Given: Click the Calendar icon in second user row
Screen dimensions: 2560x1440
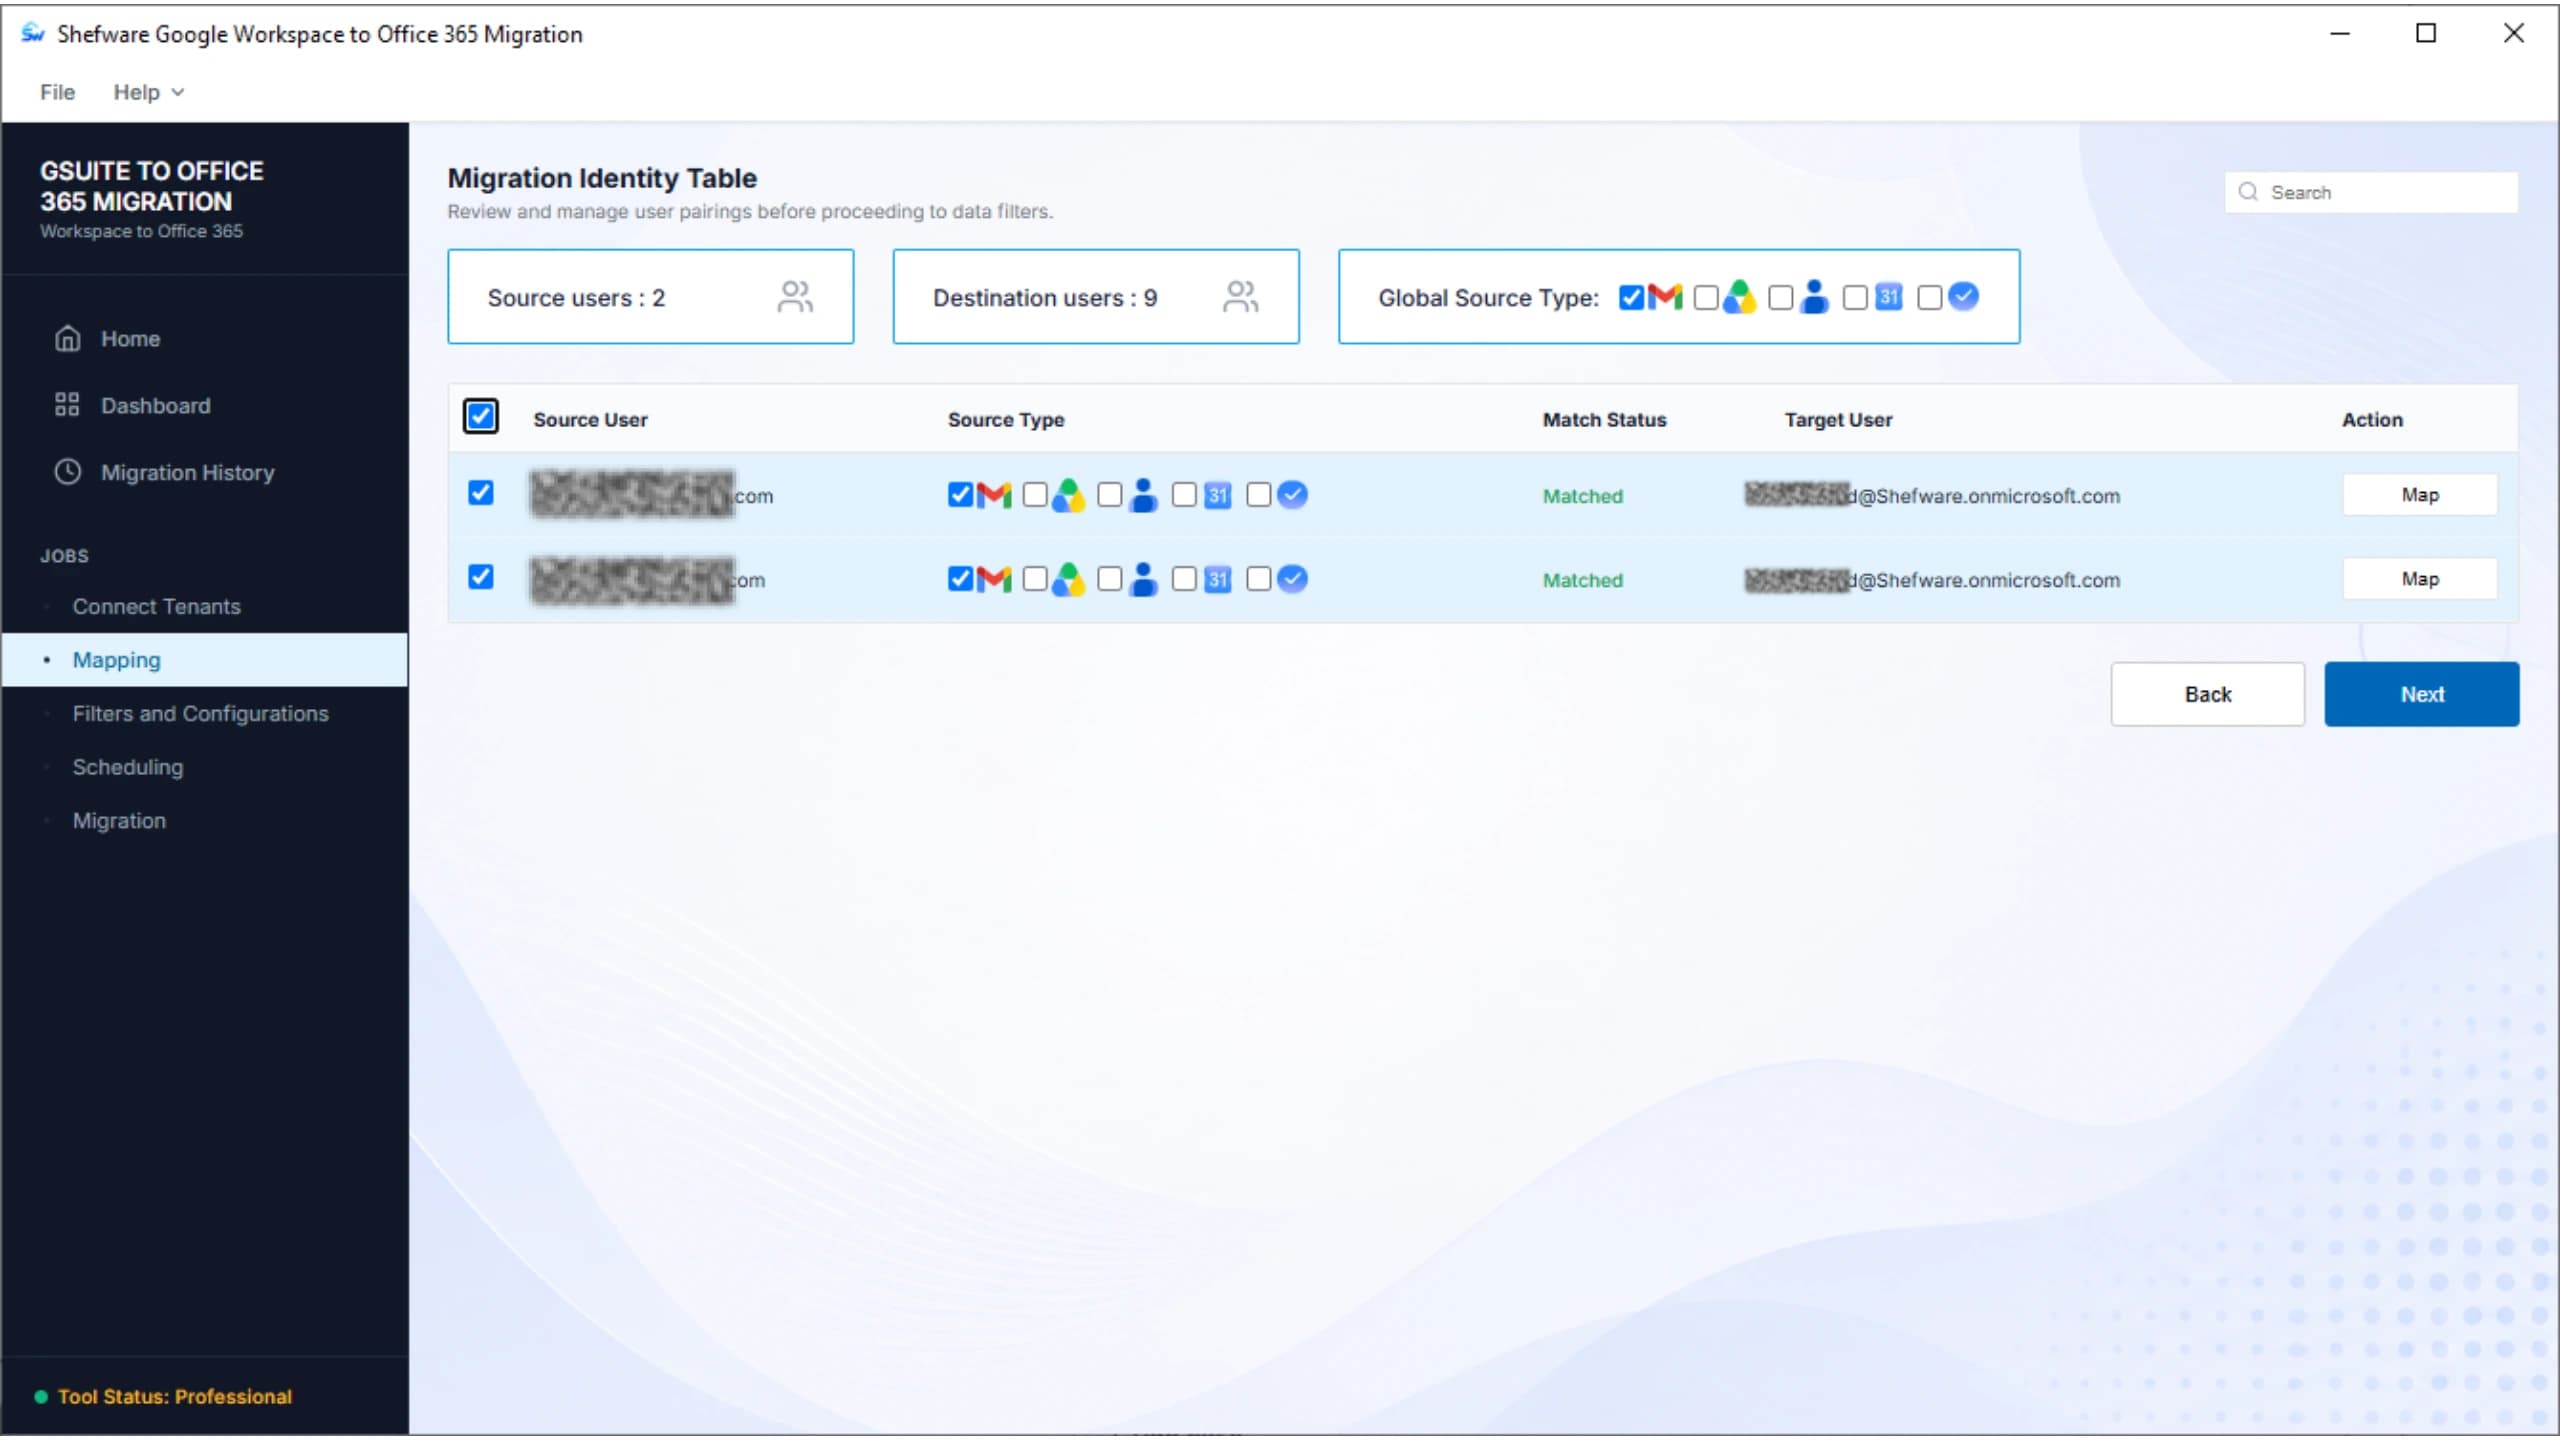Looking at the screenshot, I should (1217, 579).
